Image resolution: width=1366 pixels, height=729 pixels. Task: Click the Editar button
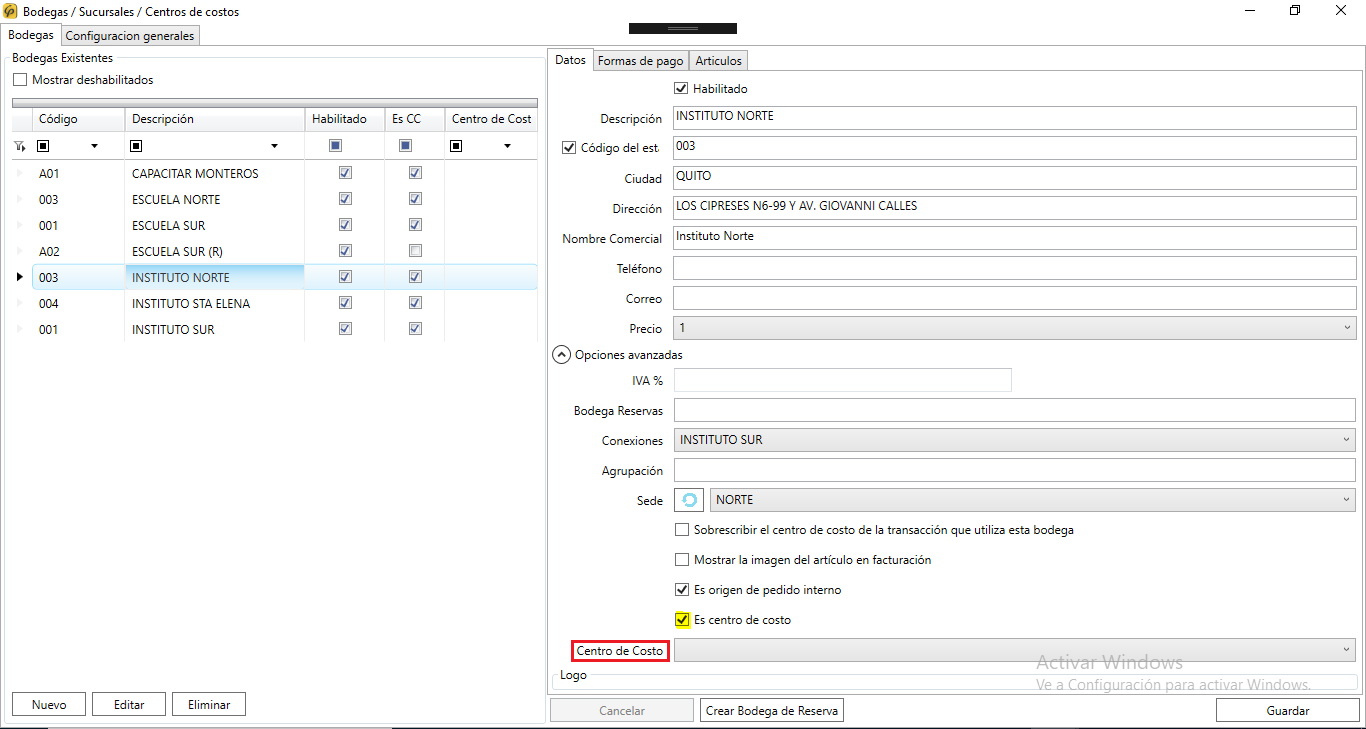(129, 704)
